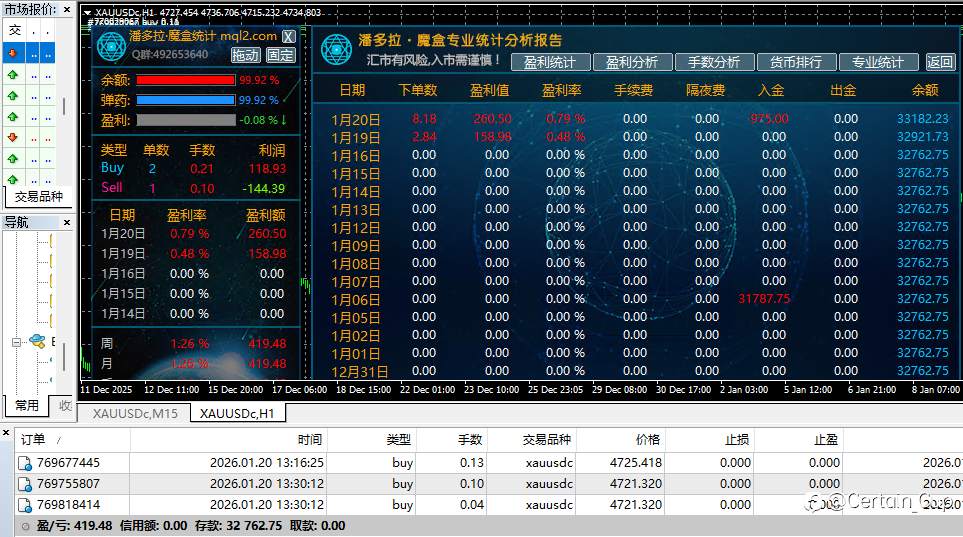Select the XAUUSDc,H1 chart tab
The image size is (963, 537).
(x=237, y=414)
